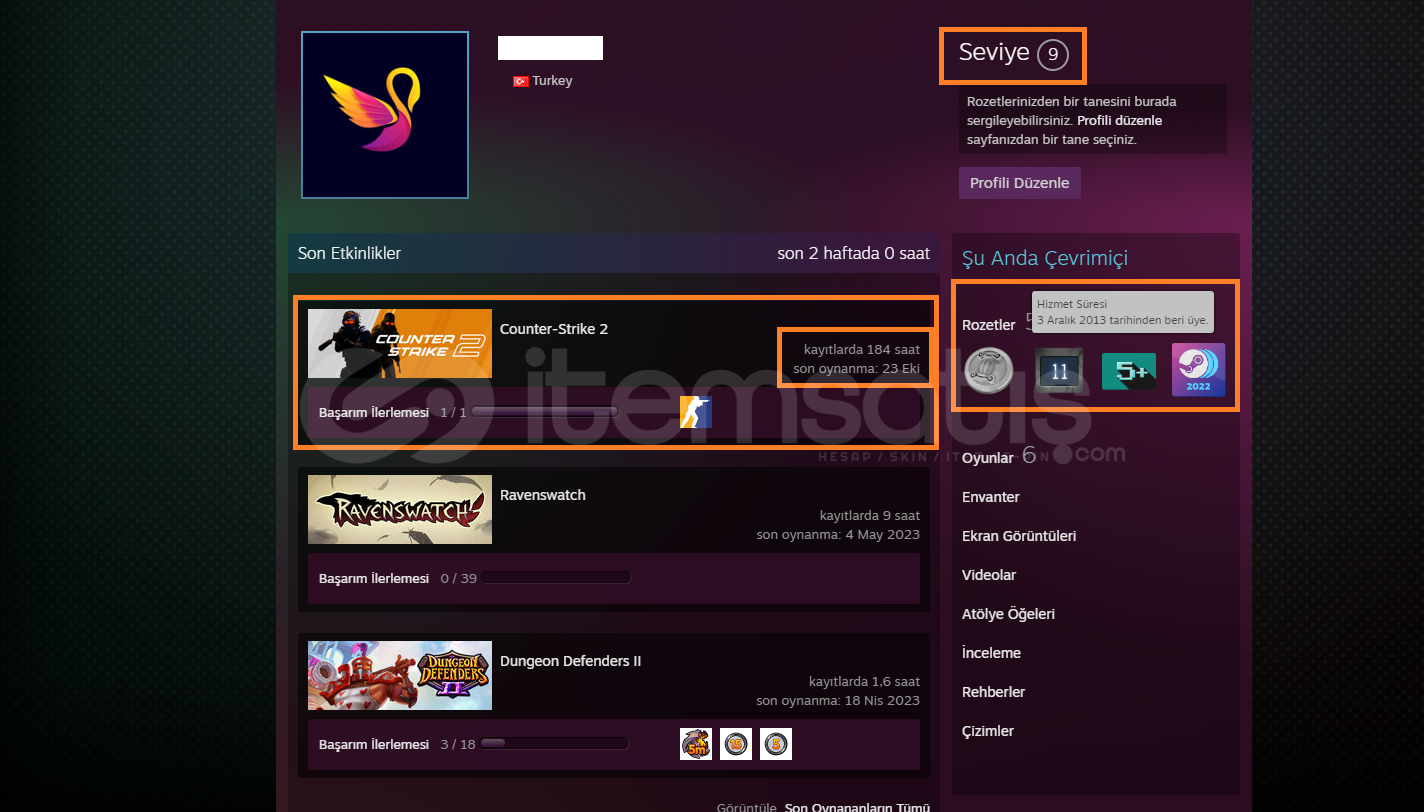Click 'Son Oynananların Tümü' link
The image size is (1424, 812).
click(x=857, y=807)
